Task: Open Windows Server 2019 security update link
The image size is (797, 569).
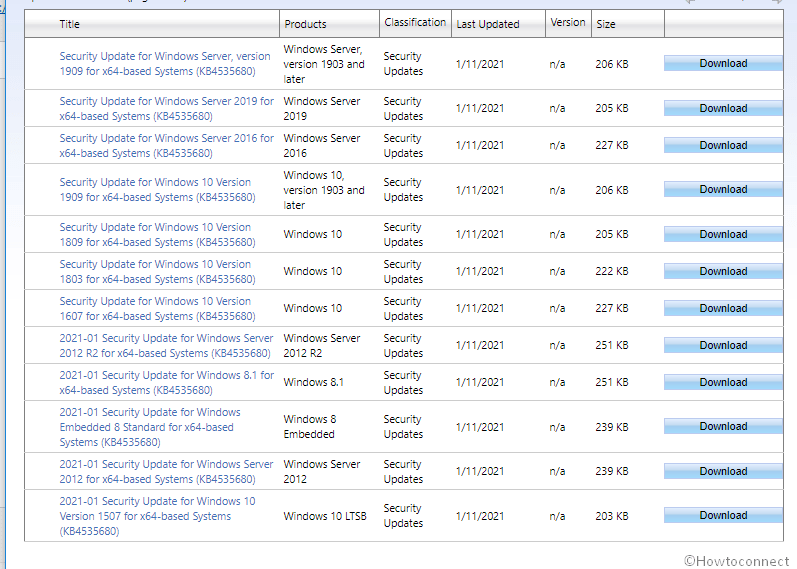Action: click(166, 108)
